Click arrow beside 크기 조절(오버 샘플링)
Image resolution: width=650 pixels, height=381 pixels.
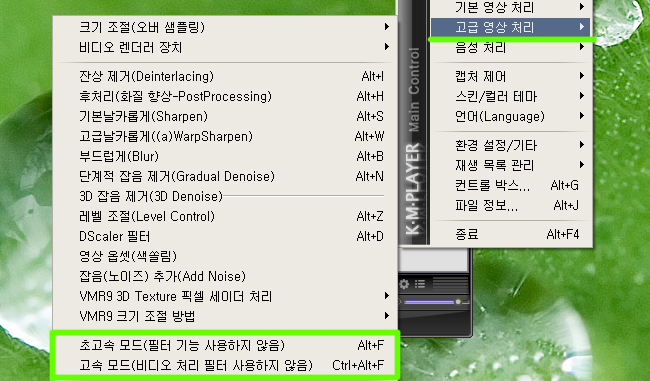[386, 27]
